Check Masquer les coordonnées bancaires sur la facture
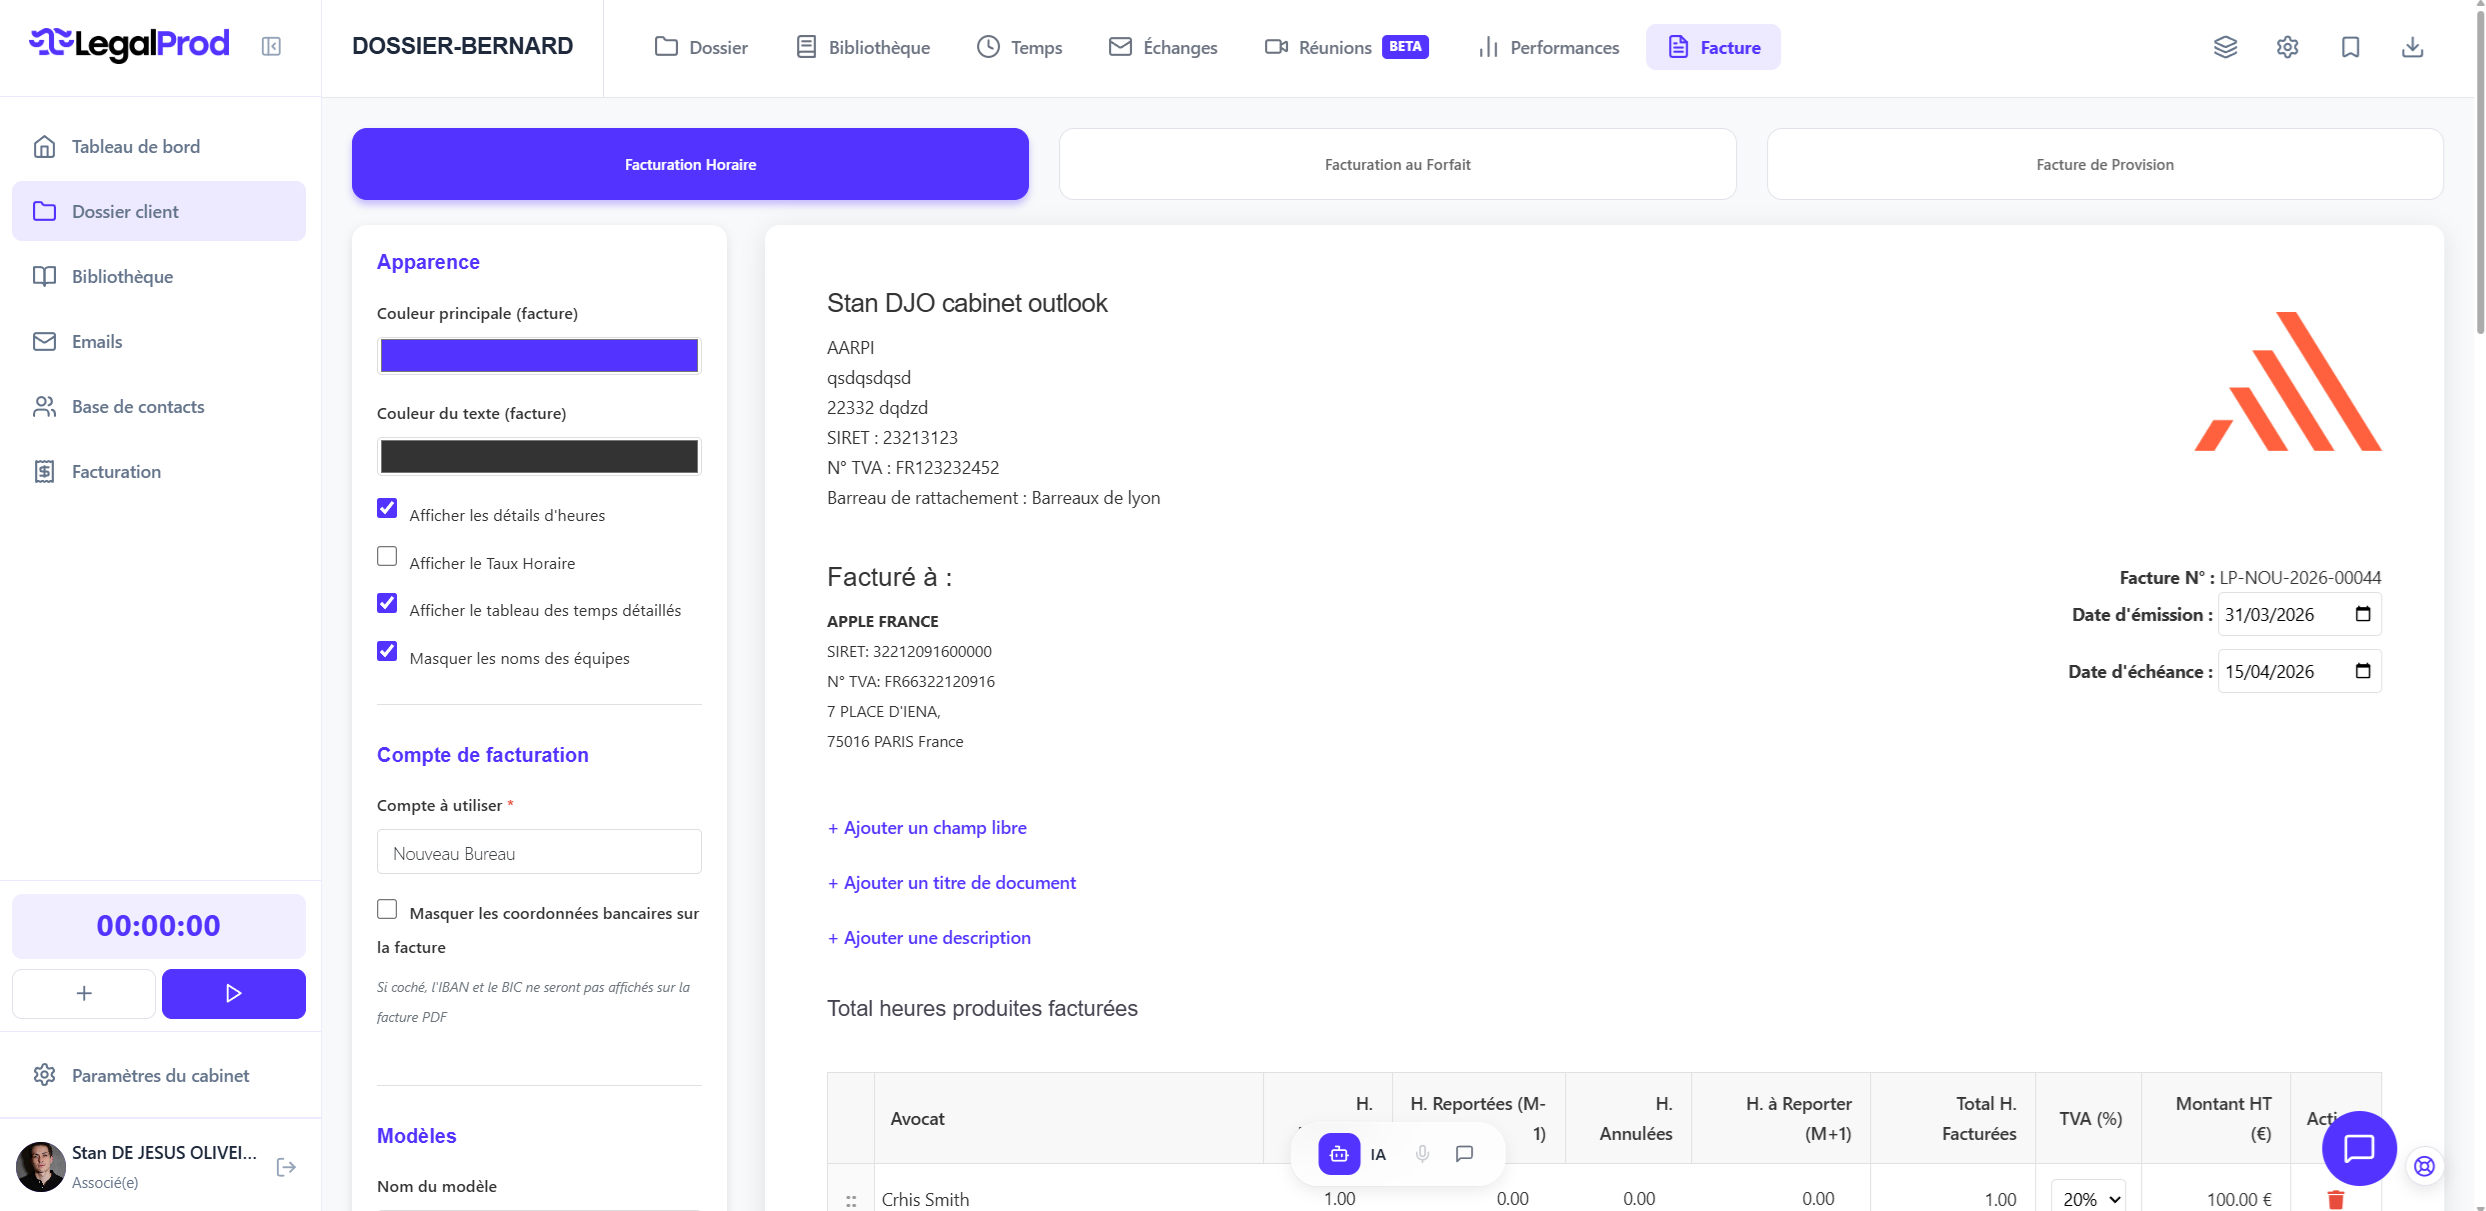 coord(387,908)
